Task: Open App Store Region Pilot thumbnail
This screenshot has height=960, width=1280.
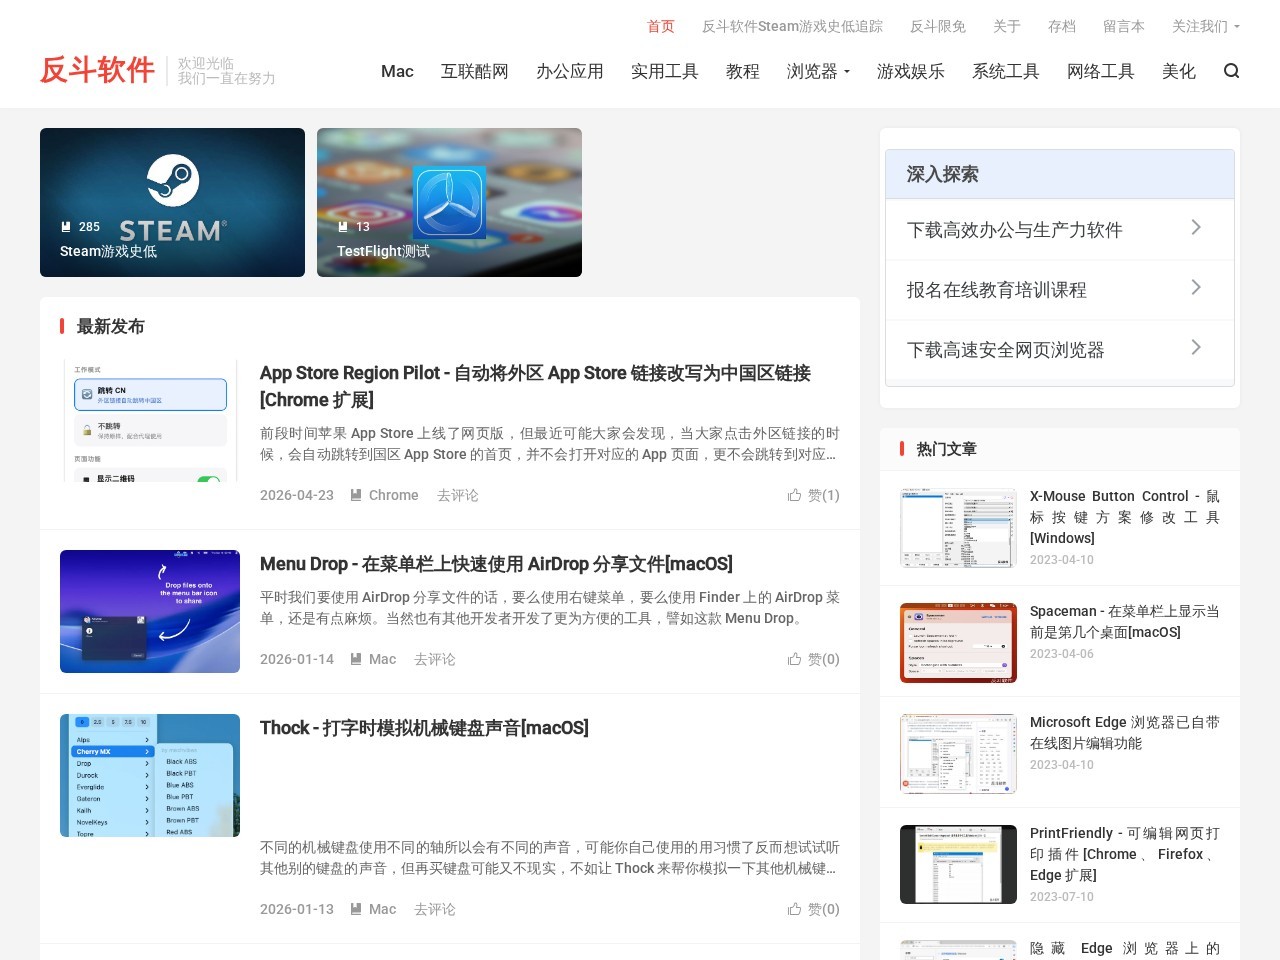Action: coord(150,421)
